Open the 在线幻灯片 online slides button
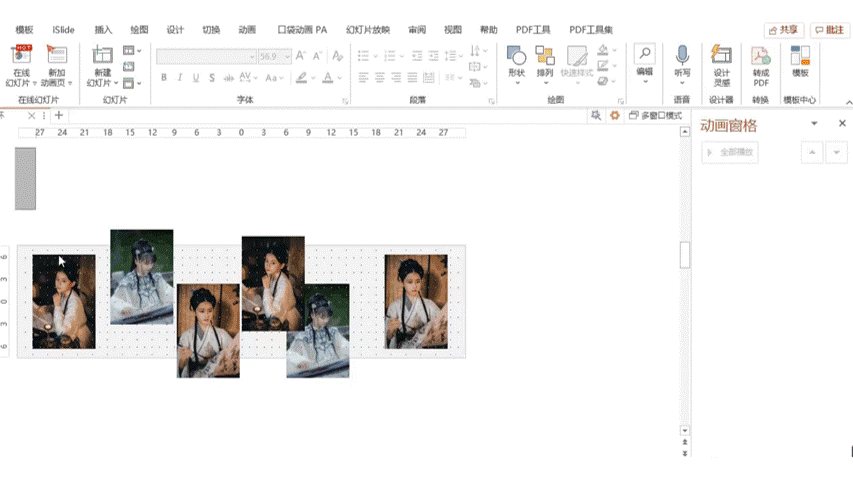Screen dimensions: 853x480 [x=21, y=66]
